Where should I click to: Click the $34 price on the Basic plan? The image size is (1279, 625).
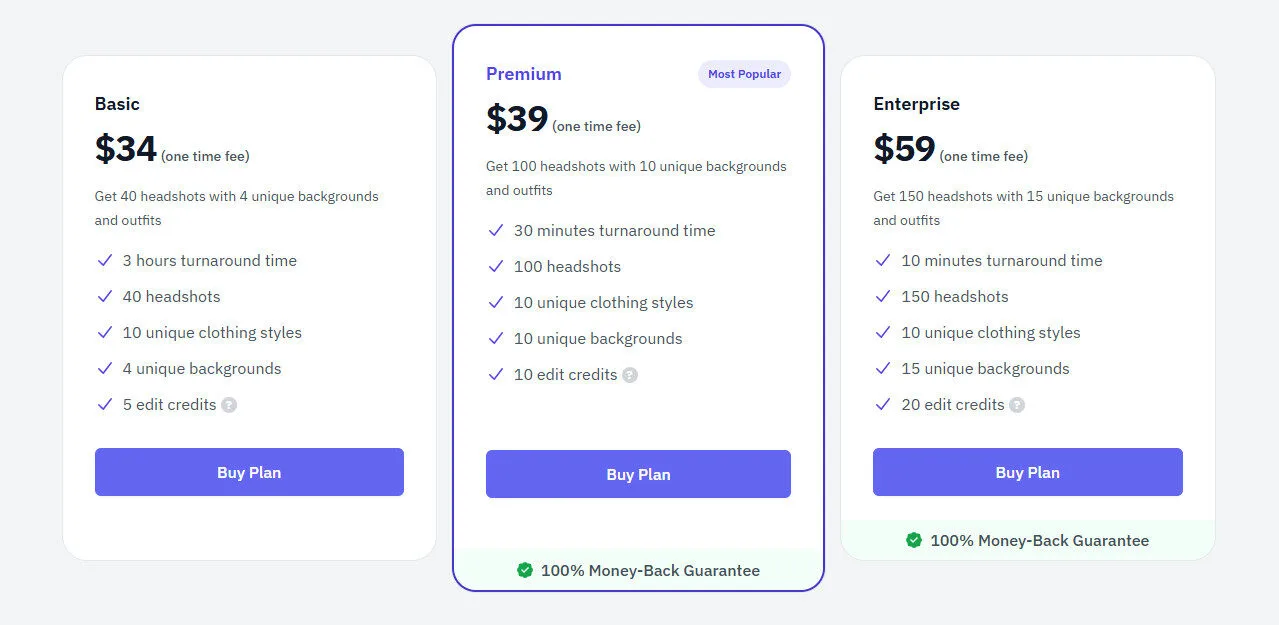pos(125,149)
